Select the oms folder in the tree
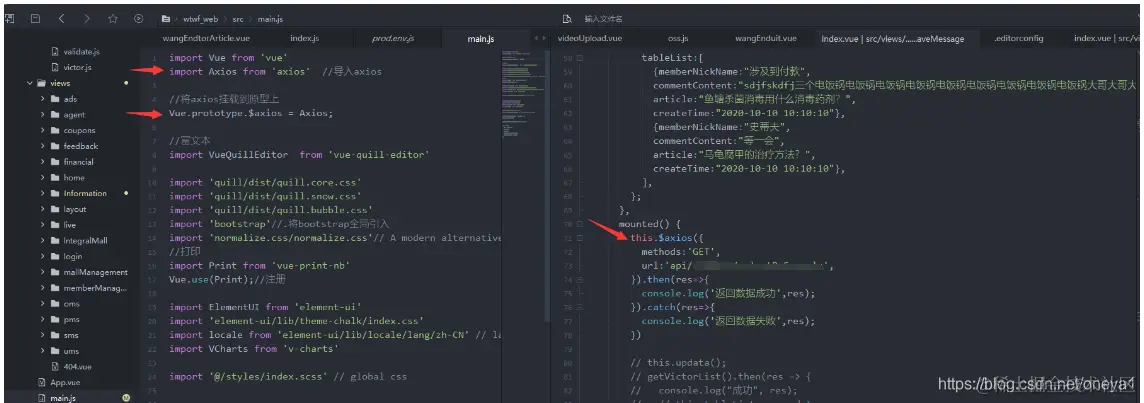This screenshot has height=403, width=1144. tap(71, 304)
